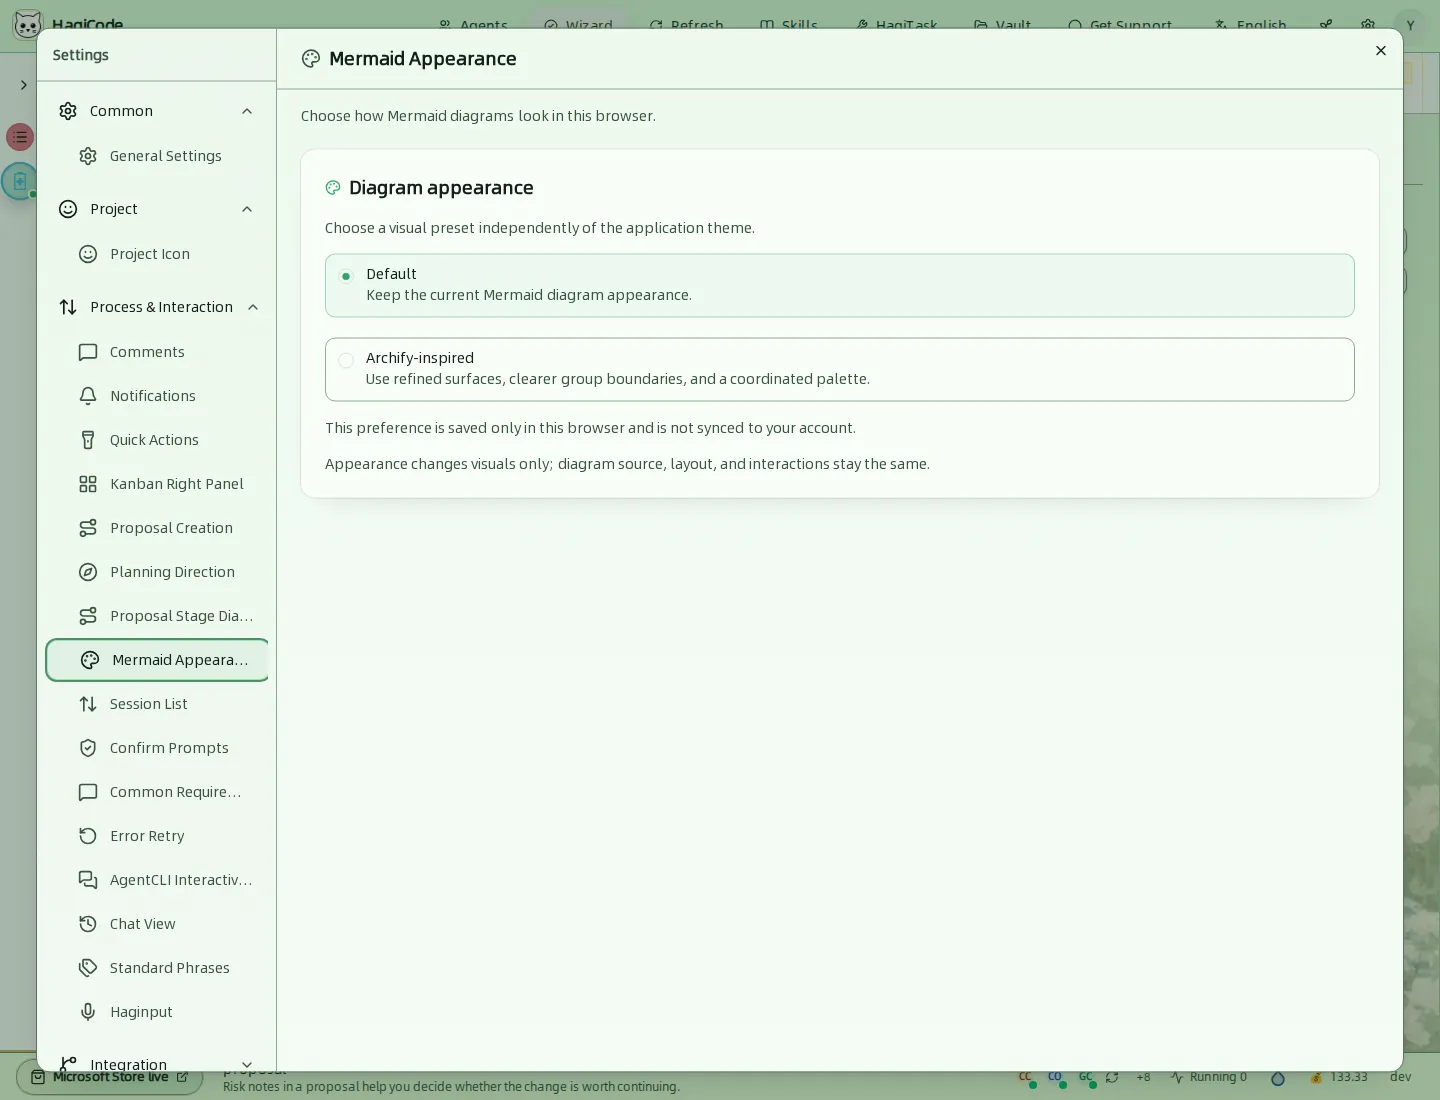The height and width of the screenshot is (1100, 1440).
Task: Click the shield icon for Confirm Prompts
Action: [88, 748]
